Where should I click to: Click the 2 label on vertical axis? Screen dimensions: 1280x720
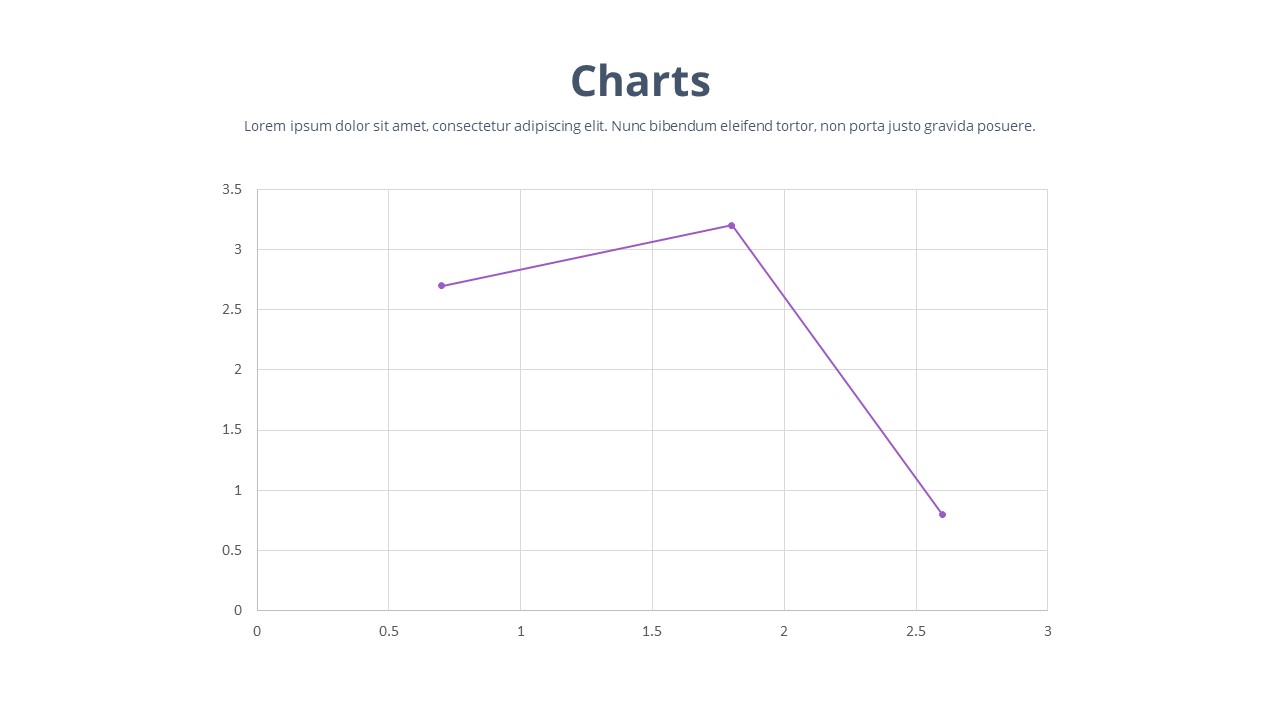click(238, 370)
